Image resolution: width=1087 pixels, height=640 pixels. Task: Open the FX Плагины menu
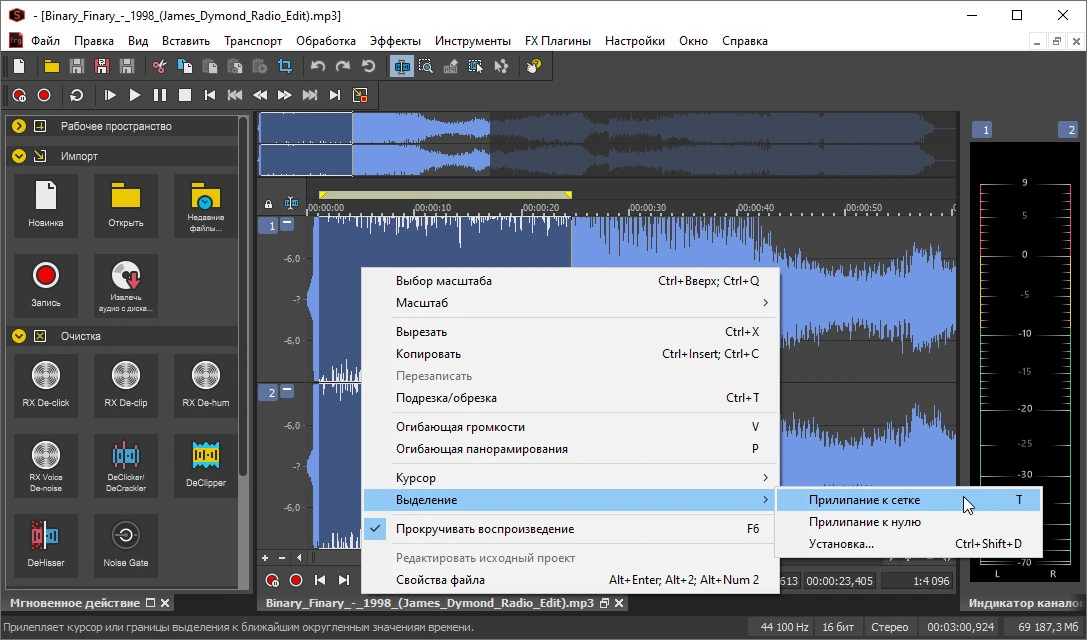(557, 41)
